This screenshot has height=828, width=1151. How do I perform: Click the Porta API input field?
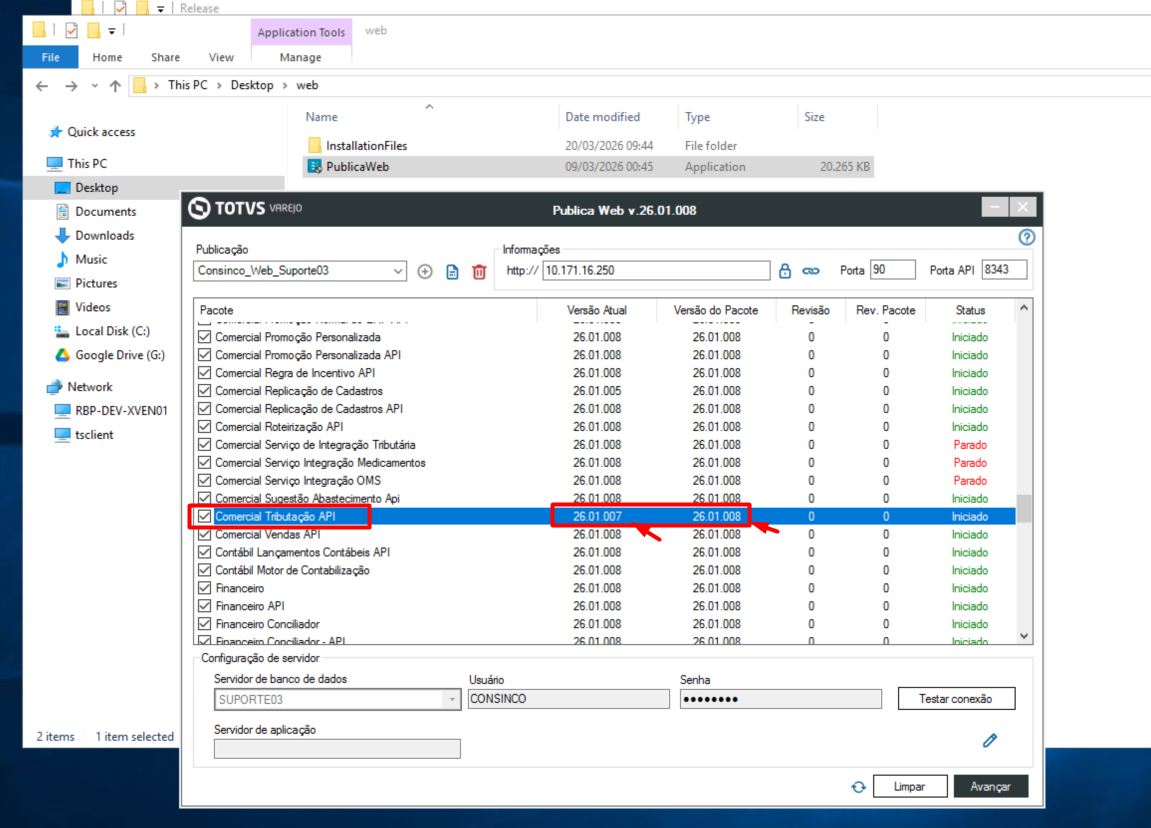(1004, 270)
